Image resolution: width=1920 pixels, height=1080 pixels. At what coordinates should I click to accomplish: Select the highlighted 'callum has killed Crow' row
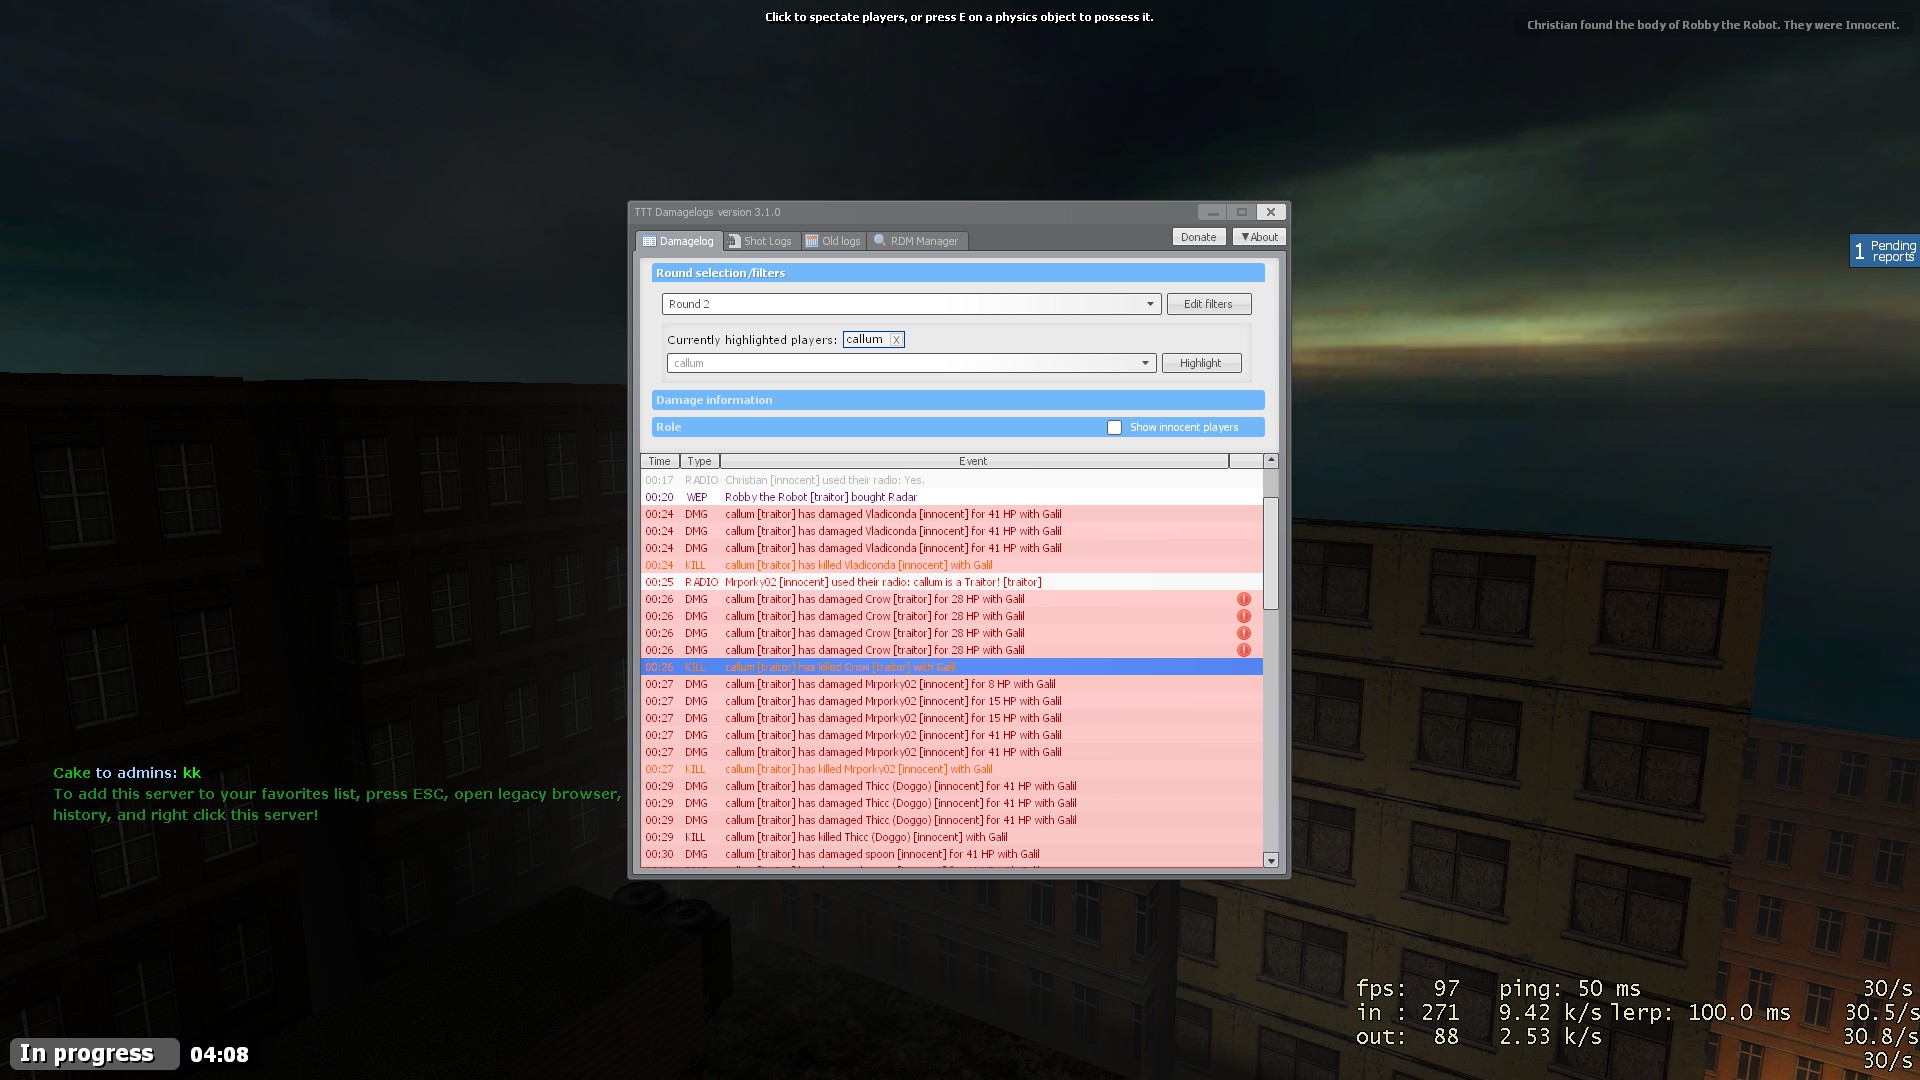952,667
